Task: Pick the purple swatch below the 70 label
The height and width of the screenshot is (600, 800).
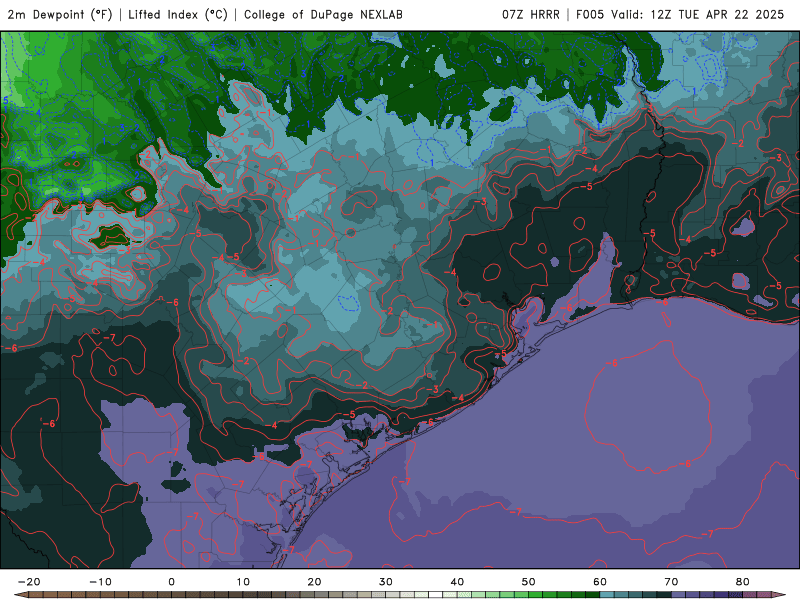Action: [679, 595]
